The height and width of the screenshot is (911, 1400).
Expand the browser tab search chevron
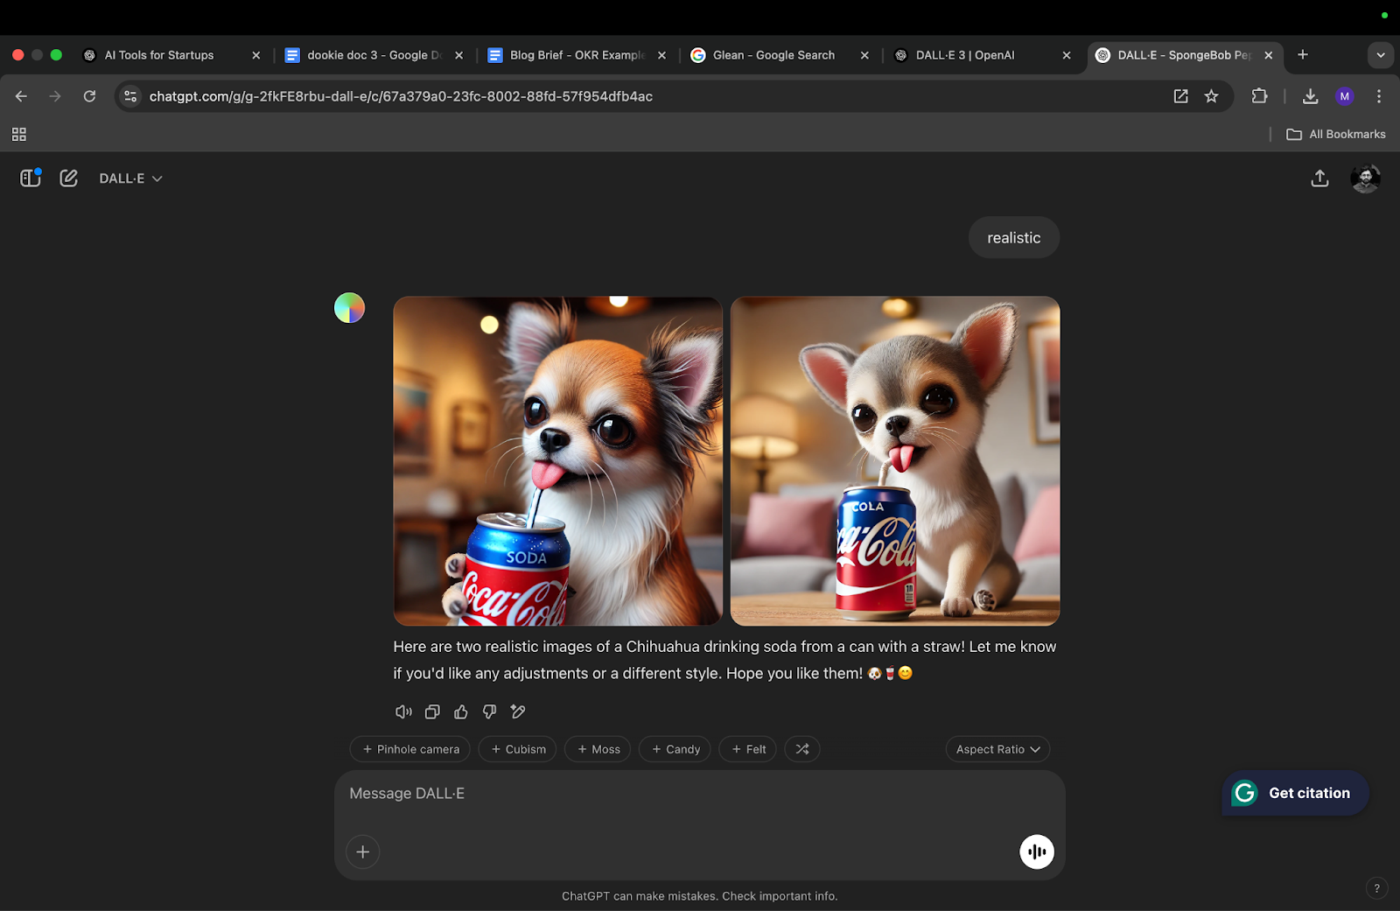(x=1380, y=55)
